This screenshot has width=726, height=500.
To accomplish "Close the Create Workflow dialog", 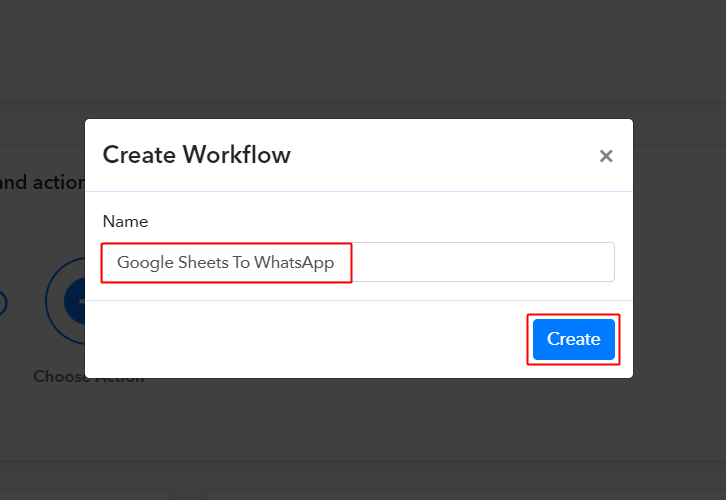I will pos(606,156).
